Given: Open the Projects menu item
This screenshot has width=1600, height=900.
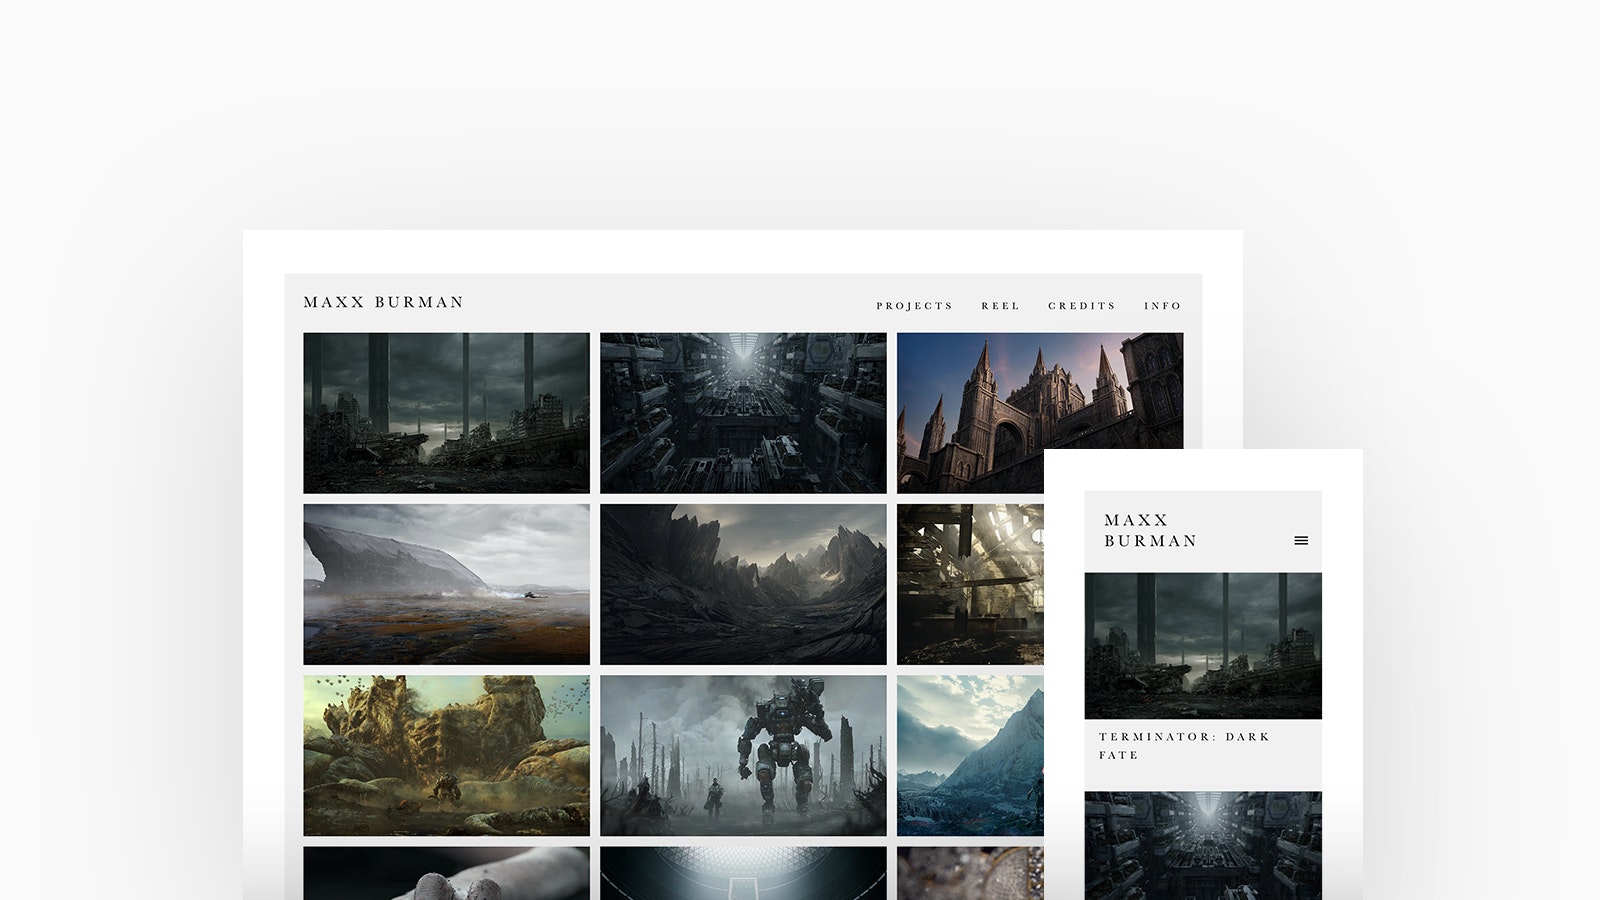Looking at the screenshot, I should [915, 306].
